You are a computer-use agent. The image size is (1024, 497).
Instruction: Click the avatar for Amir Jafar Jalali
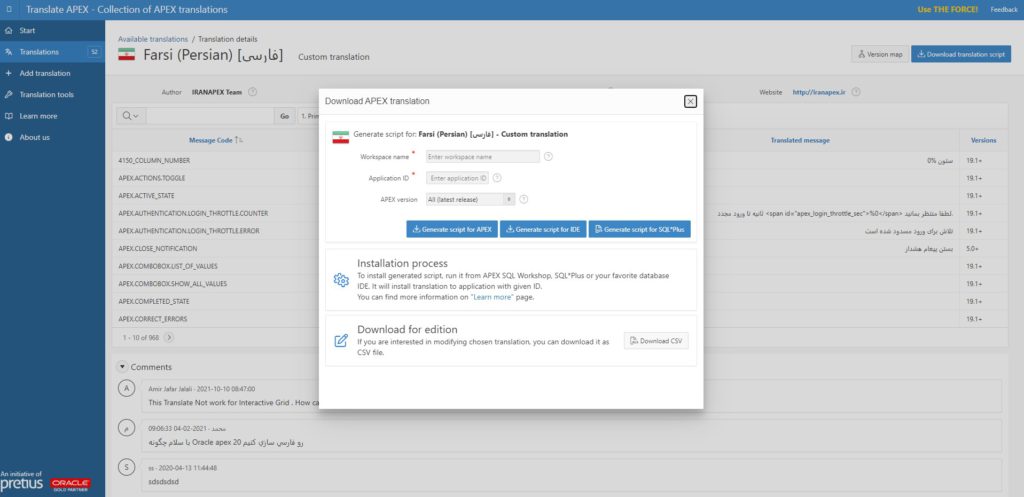[127, 389]
